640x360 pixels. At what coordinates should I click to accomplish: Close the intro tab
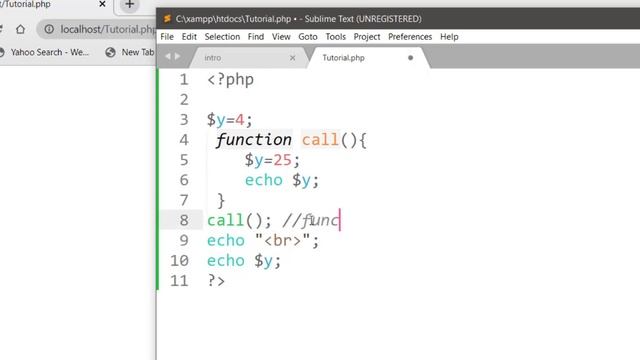coord(293,58)
